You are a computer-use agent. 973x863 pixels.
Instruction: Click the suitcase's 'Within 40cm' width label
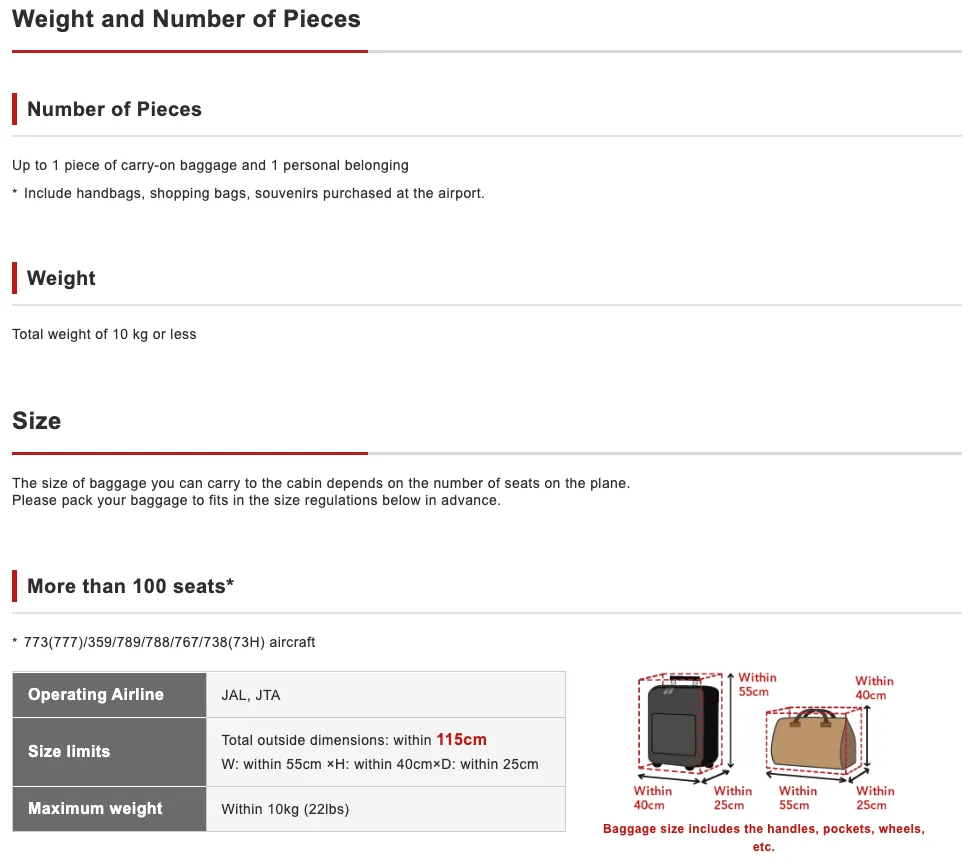pyautogui.click(x=652, y=798)
